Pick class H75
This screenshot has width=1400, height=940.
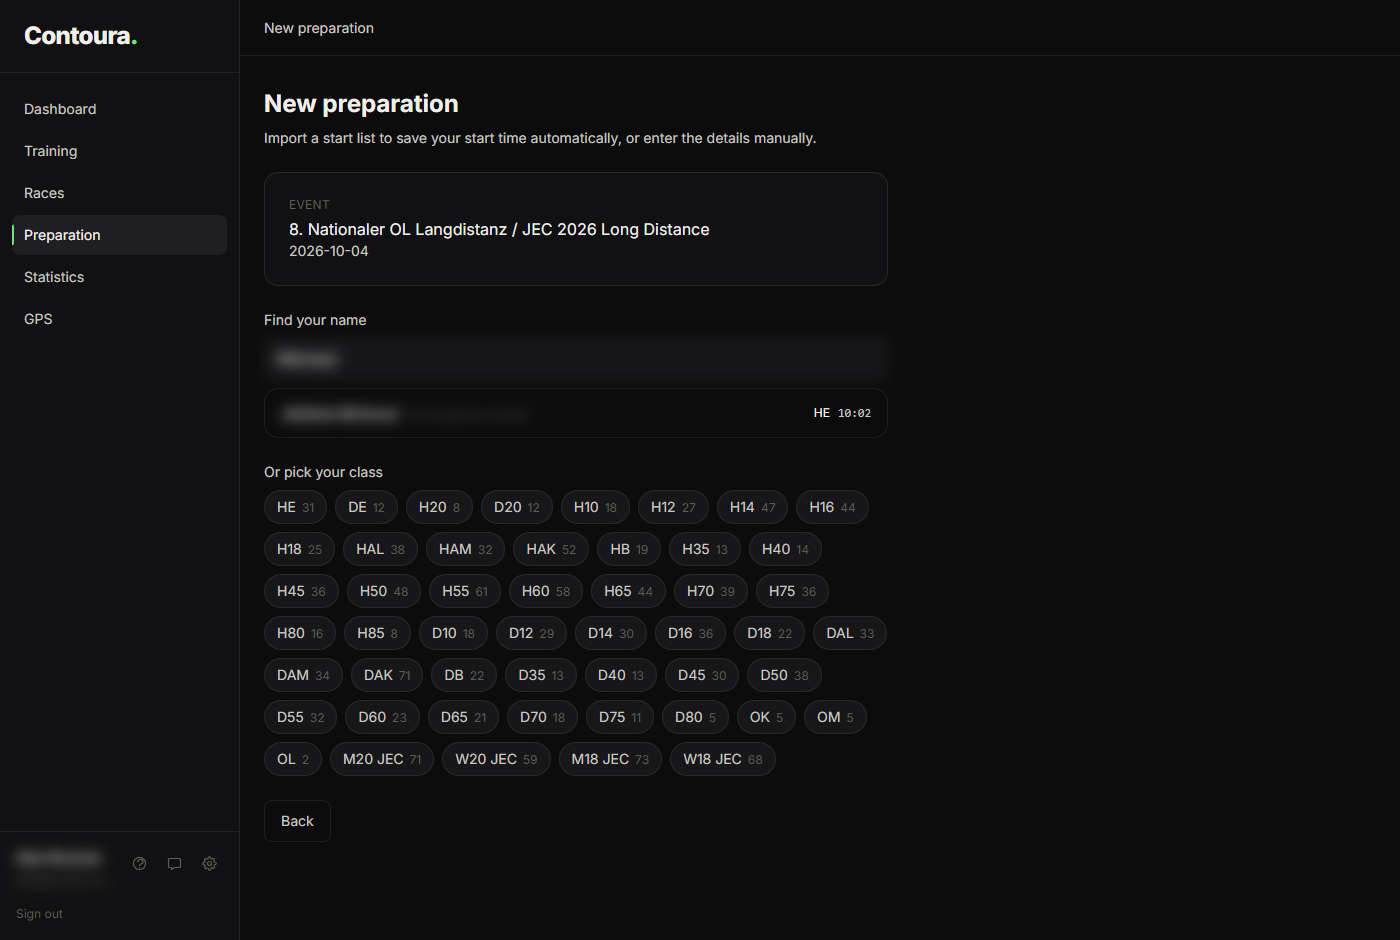click(x=792, y=591)
